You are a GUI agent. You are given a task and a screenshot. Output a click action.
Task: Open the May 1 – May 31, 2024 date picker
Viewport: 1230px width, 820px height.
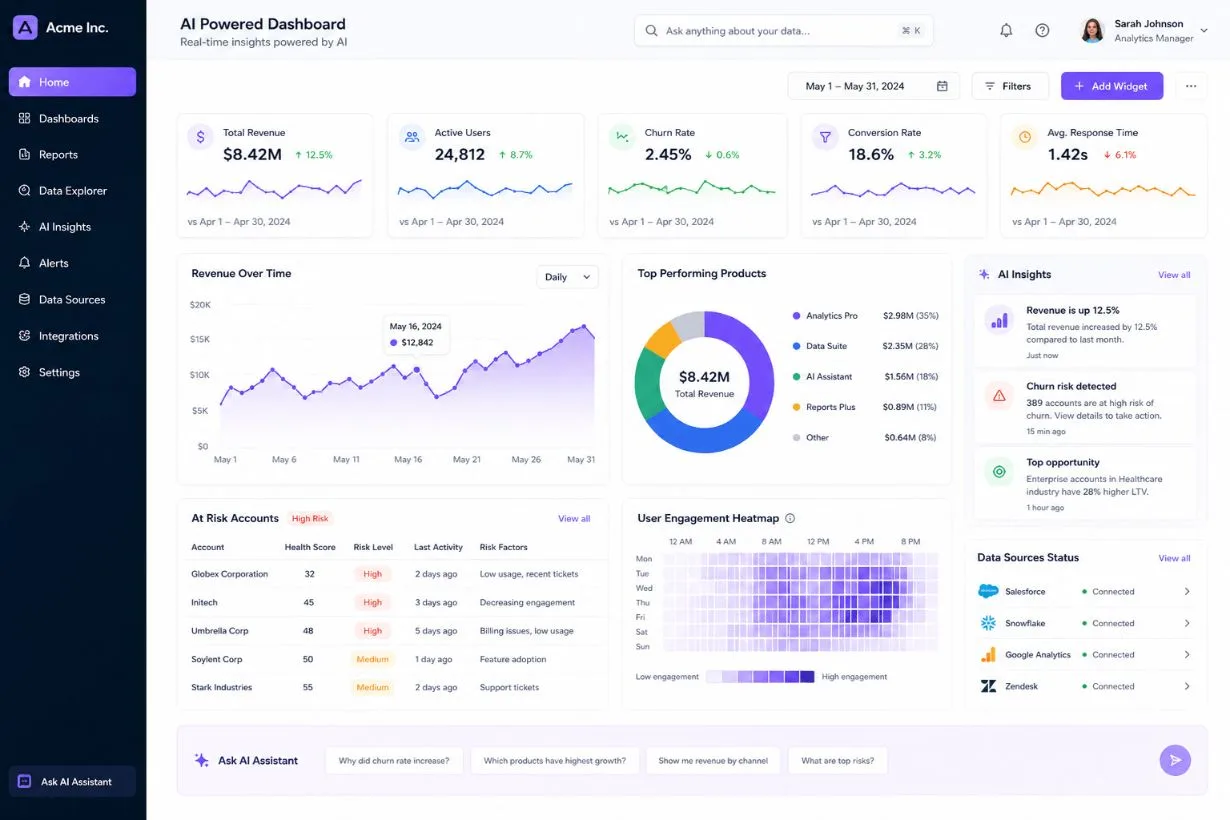(873, 86)
